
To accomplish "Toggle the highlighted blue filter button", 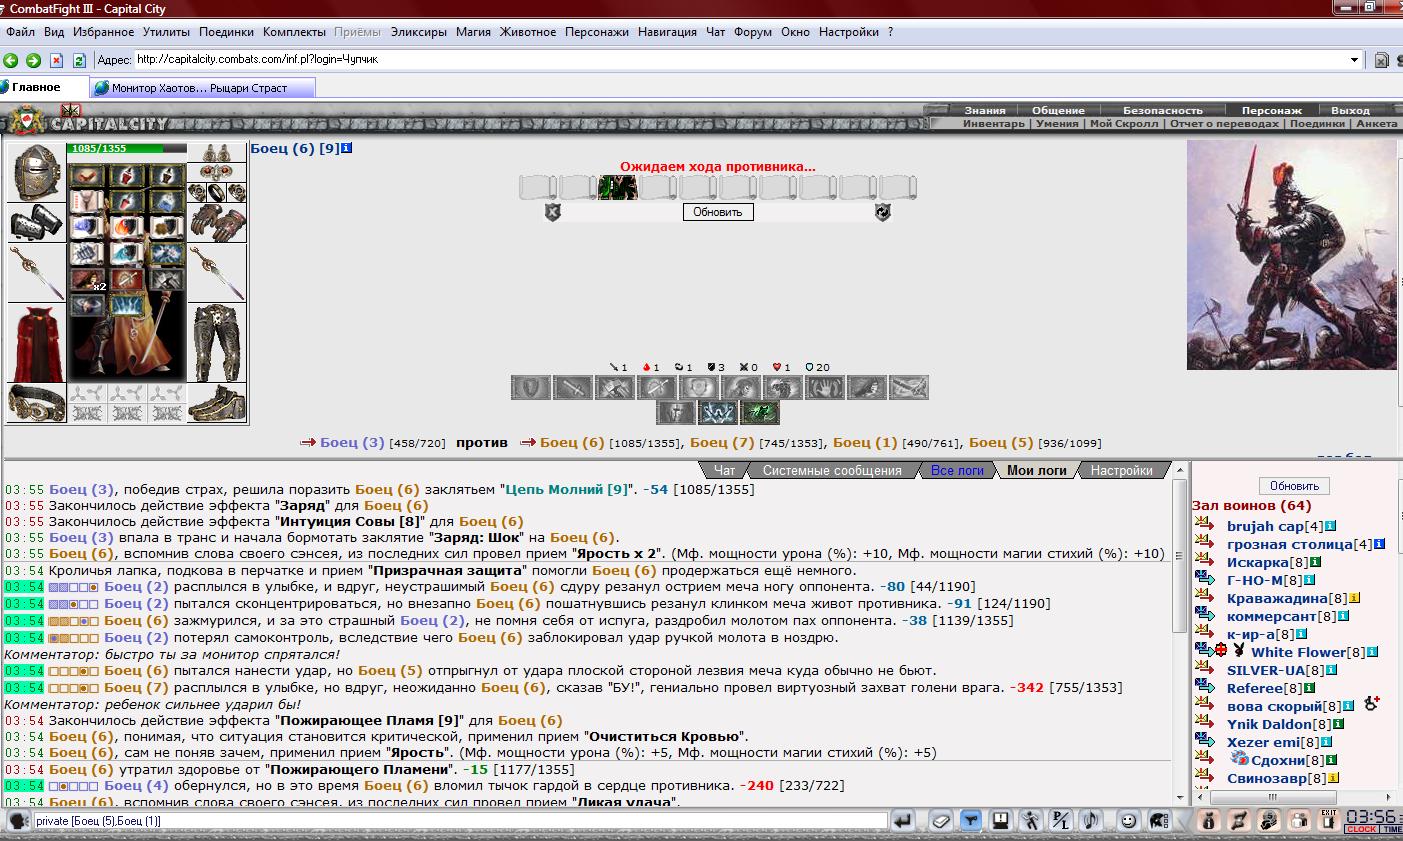I will (x=970, y=821).
